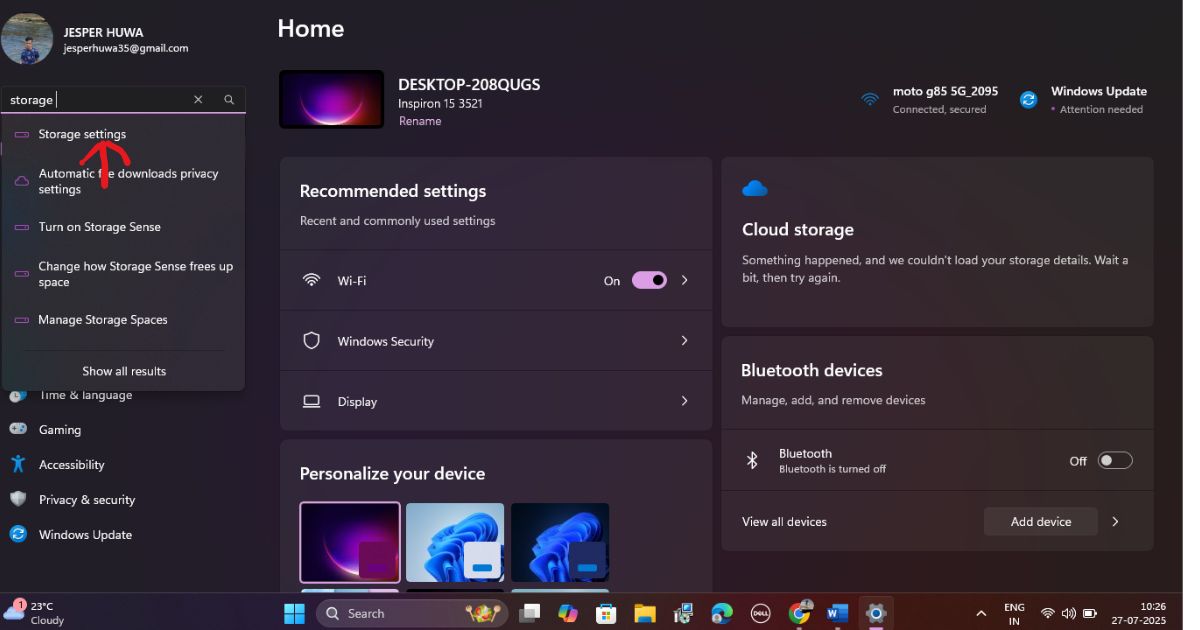Click ENG IN language indicator
The height and width of the screenshot is (630, 1200).
(x=1014, y=614)
